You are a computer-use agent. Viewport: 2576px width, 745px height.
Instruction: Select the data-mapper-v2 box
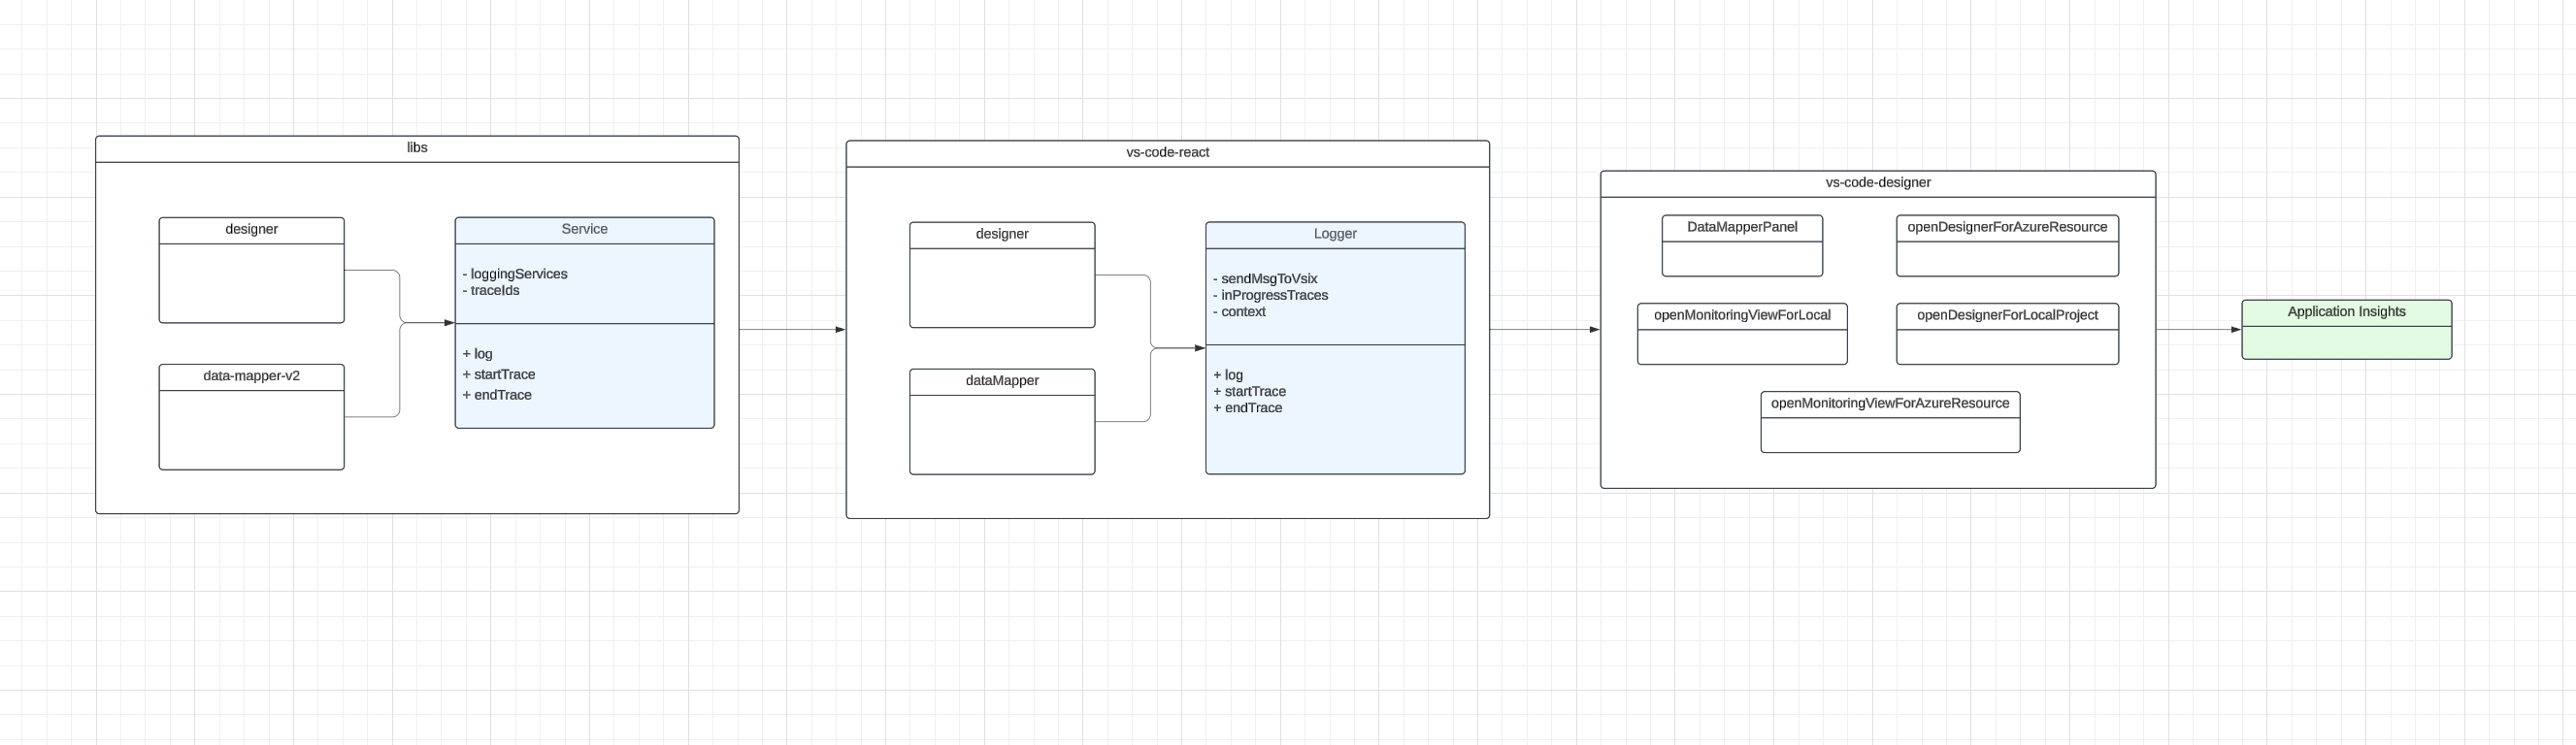[x=251, y=417]
